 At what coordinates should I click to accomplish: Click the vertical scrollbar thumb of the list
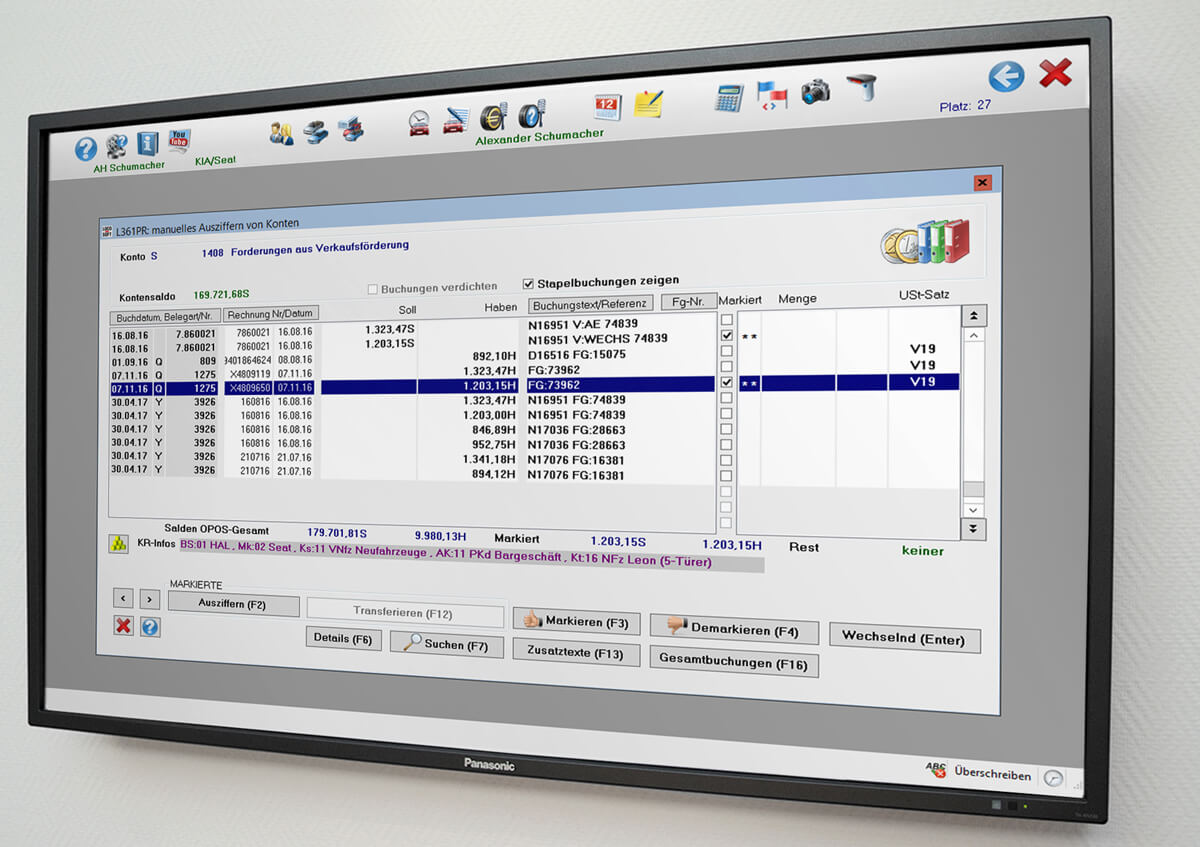coord(973,489)
